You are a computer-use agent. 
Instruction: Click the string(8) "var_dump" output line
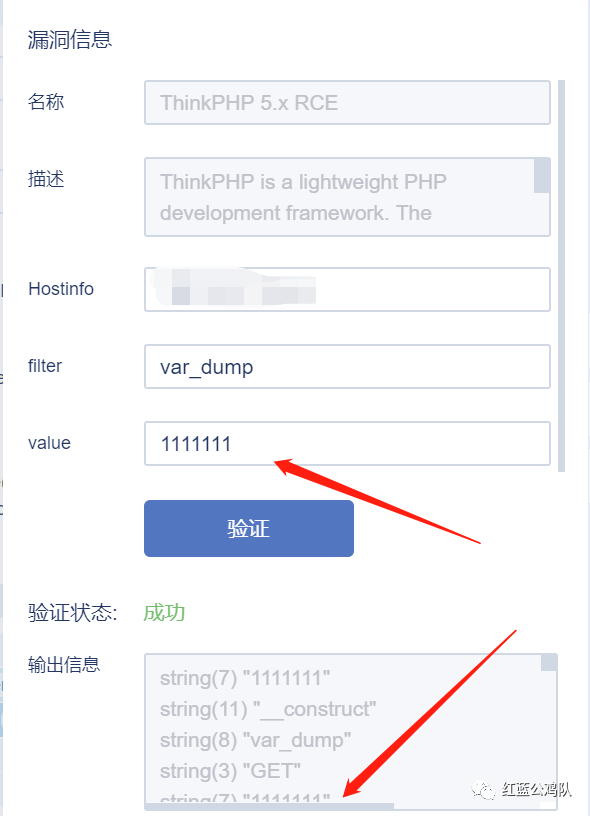(x=255, y=740)
